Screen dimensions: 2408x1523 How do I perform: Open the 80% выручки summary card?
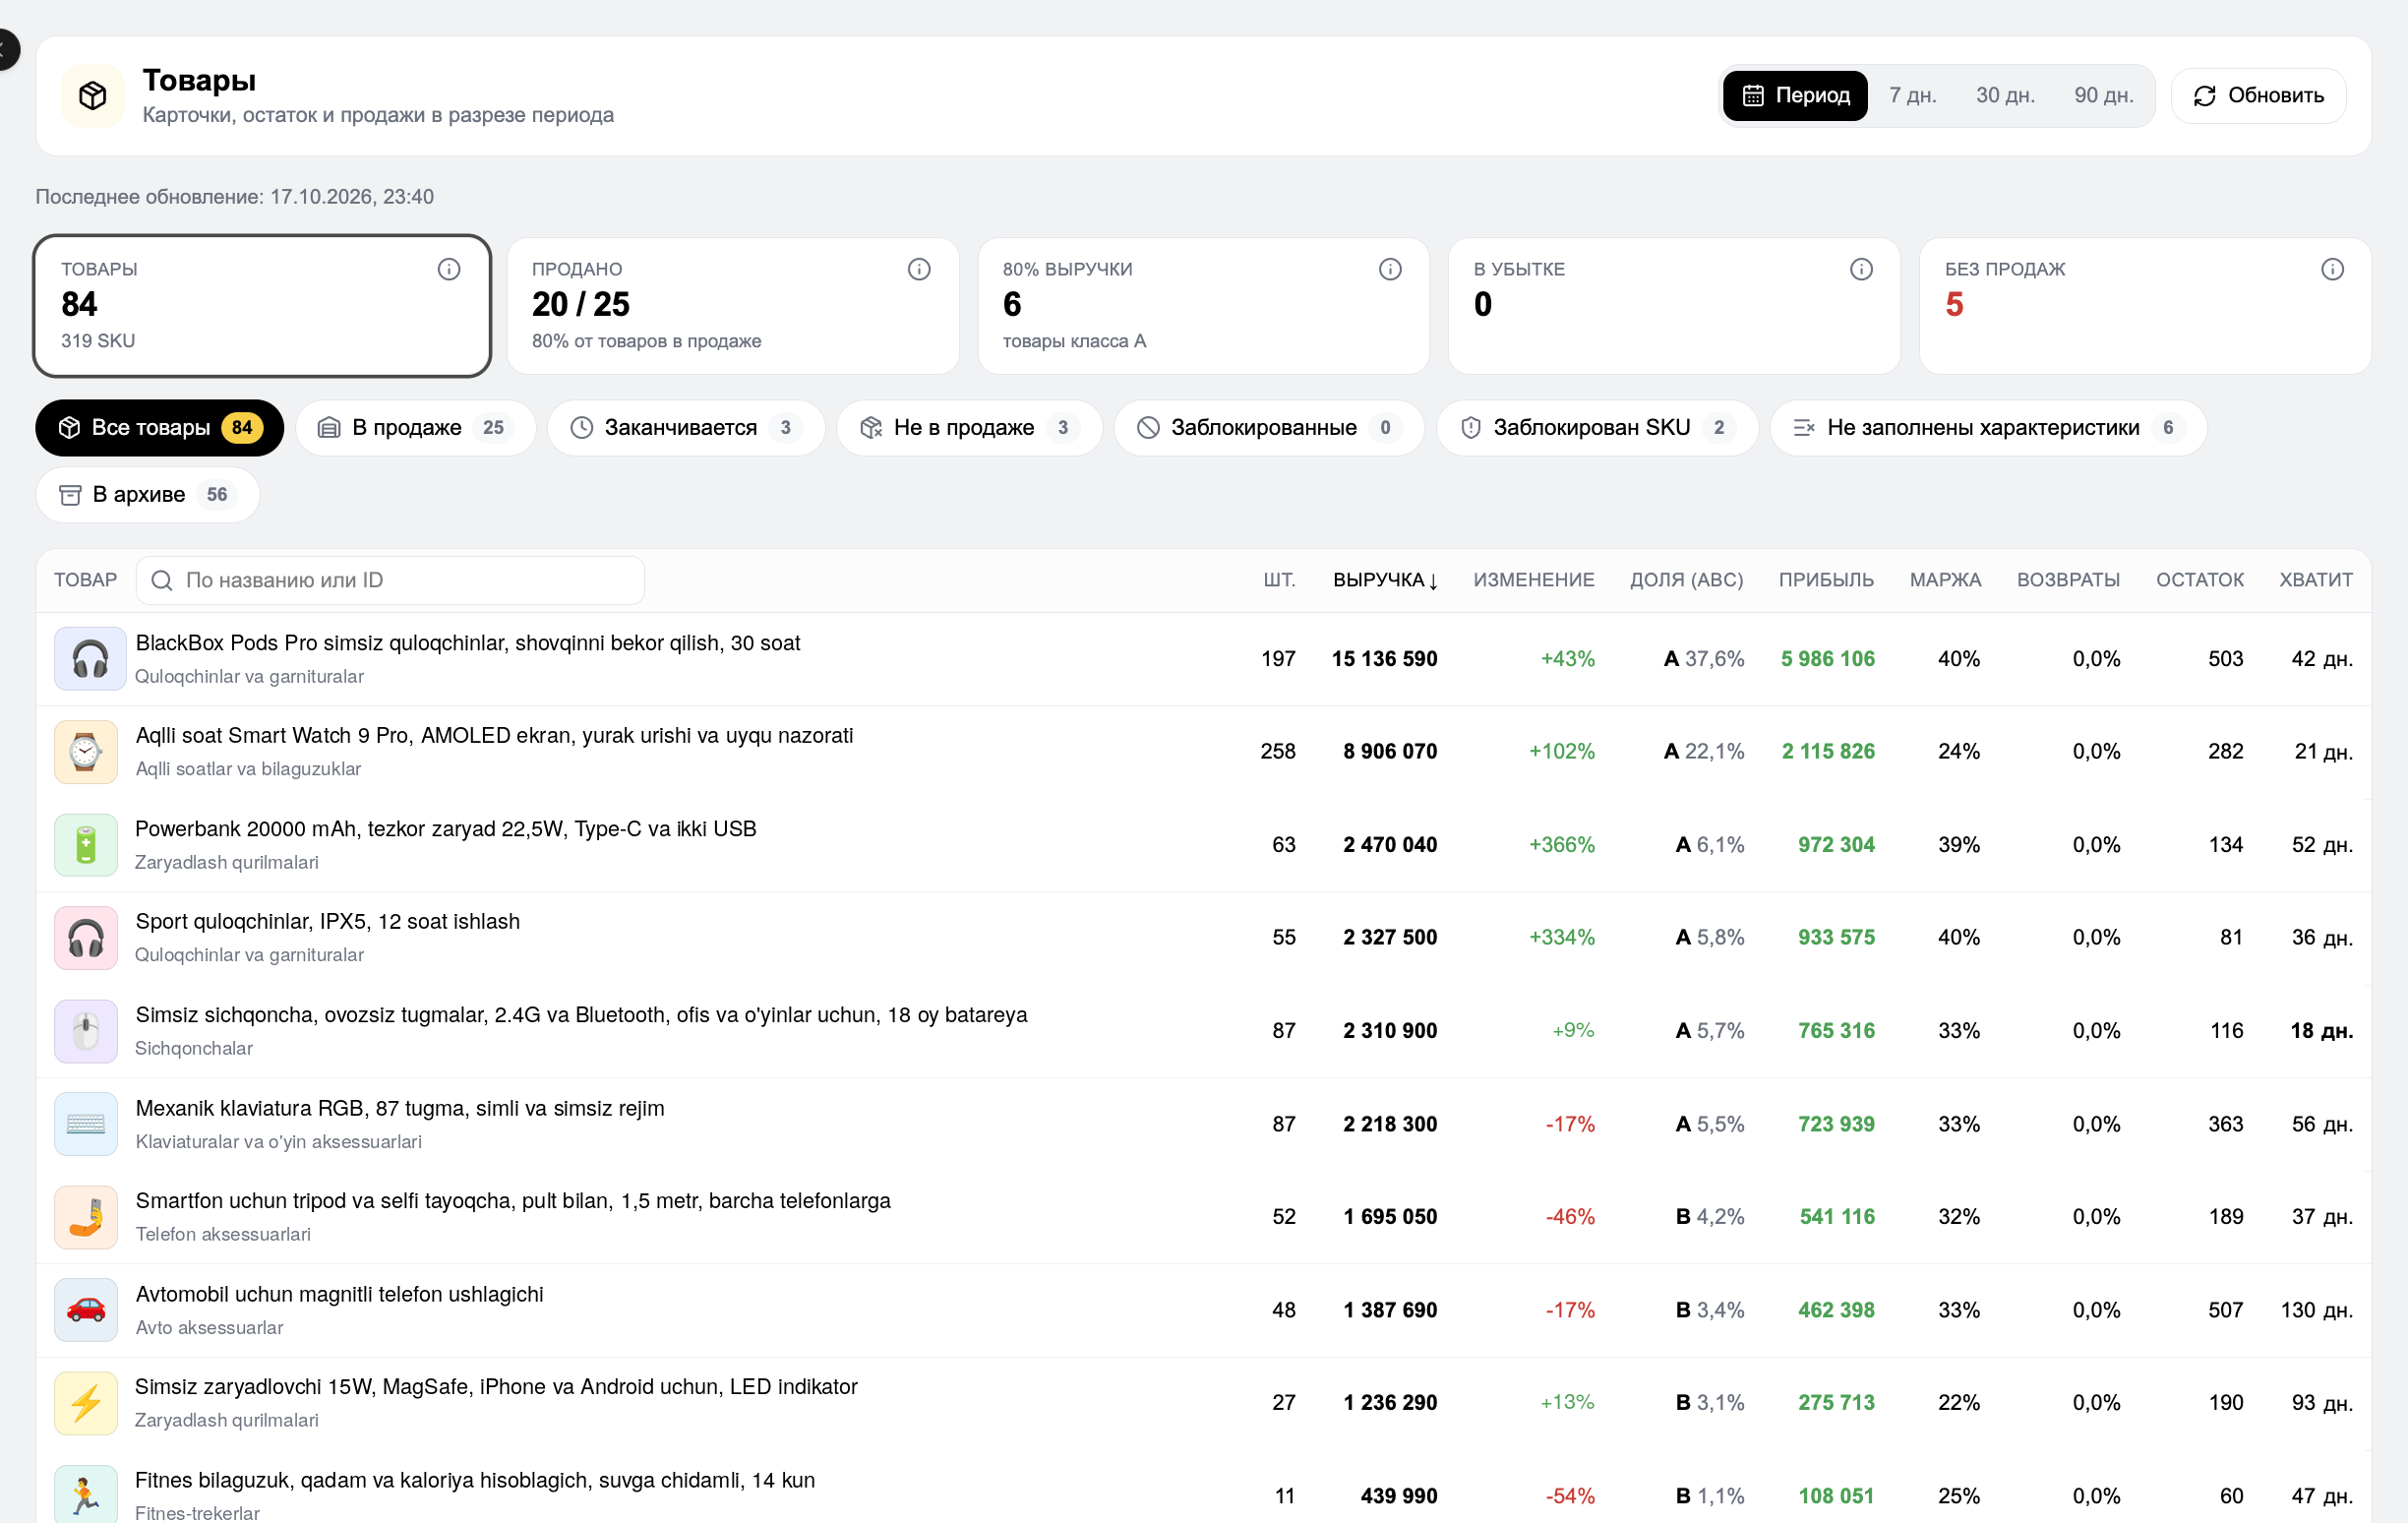point(1203,306)
